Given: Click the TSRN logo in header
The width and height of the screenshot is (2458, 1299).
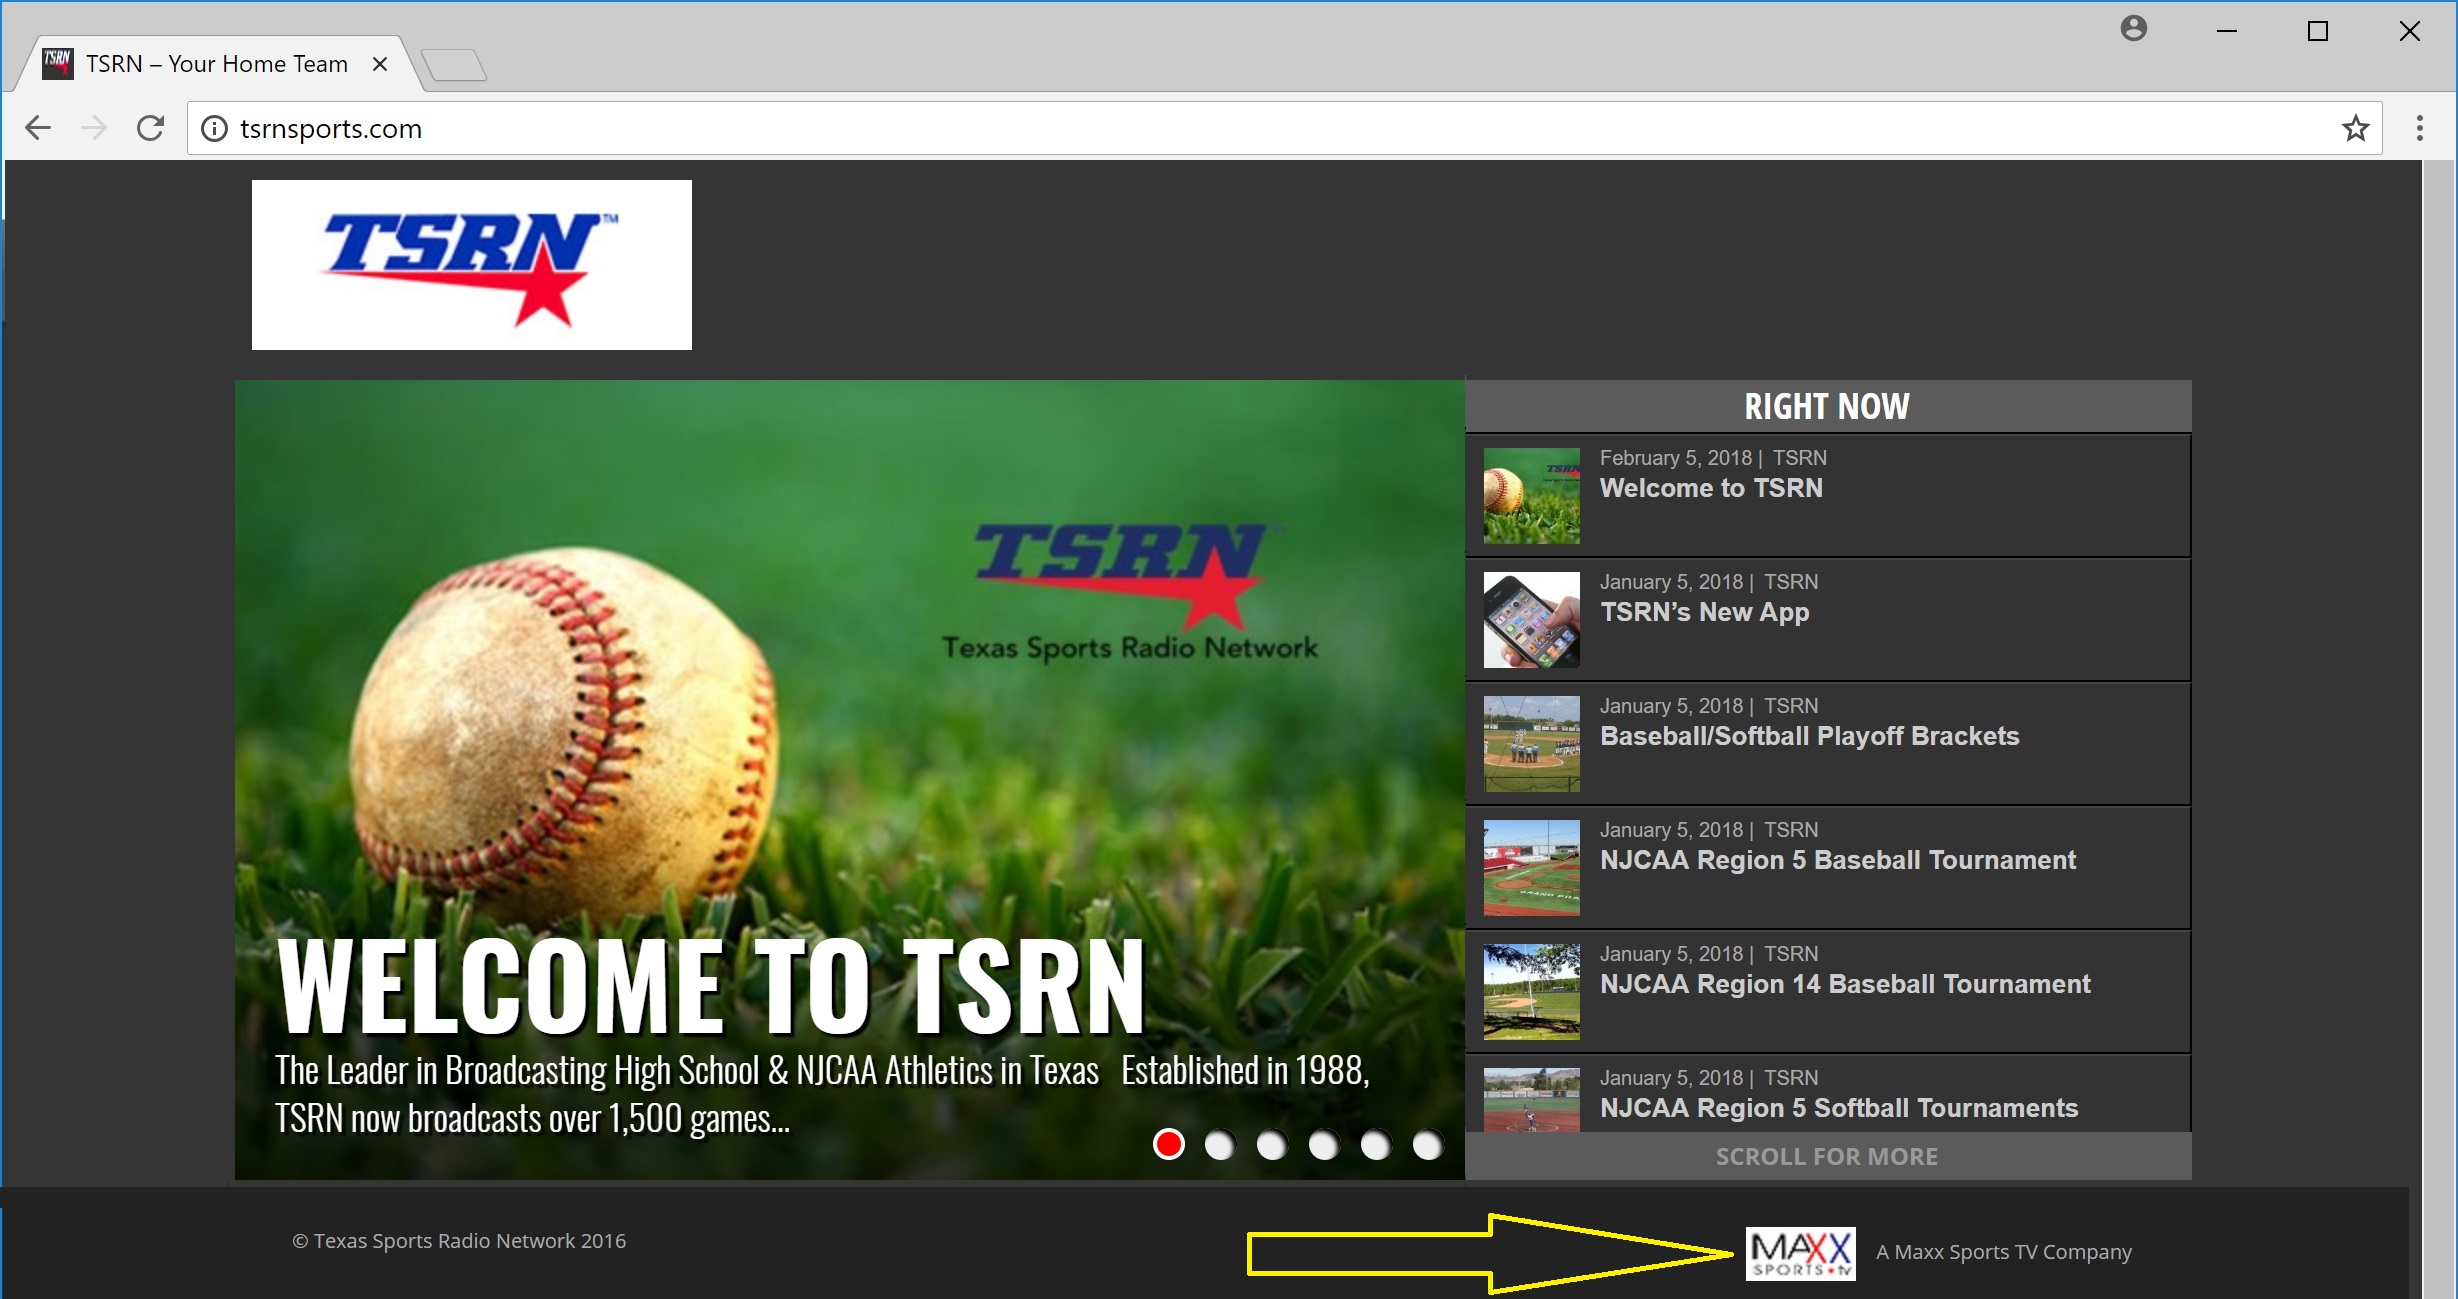Looking at the screenshot, I should point(471,265).
